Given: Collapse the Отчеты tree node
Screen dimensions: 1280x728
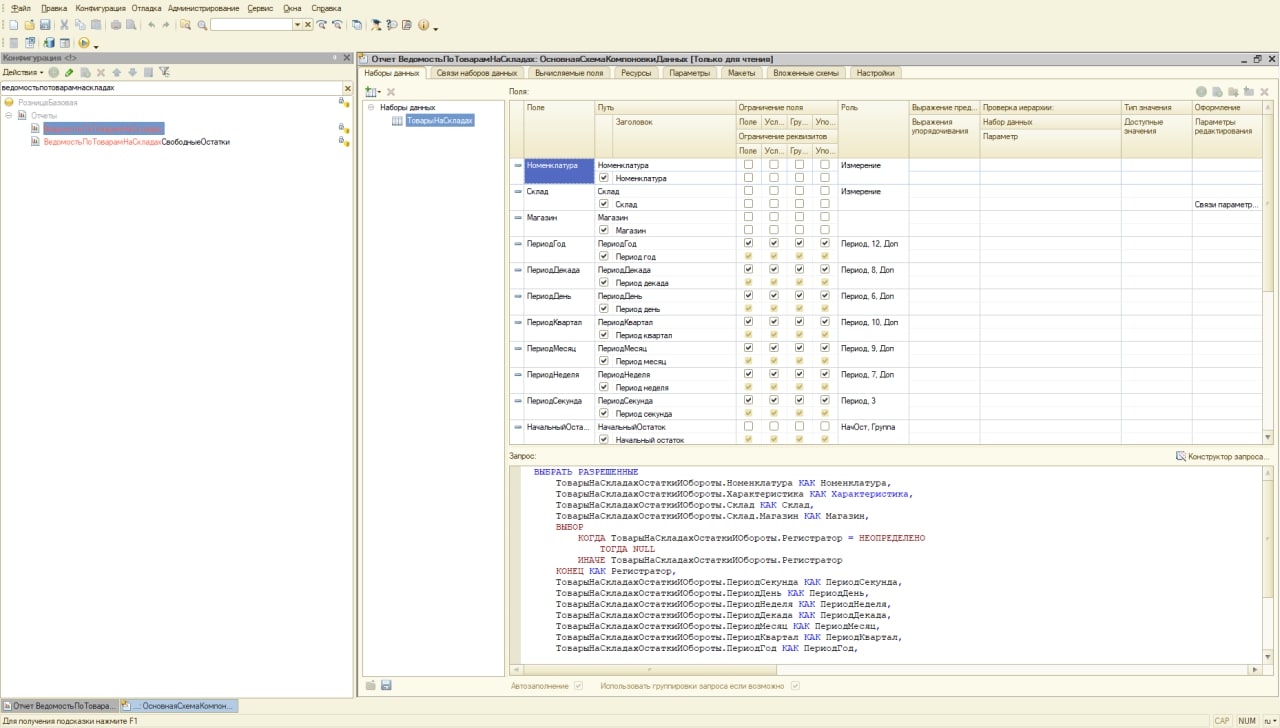Looking at the screenshot, I should (x=9, y=115).
